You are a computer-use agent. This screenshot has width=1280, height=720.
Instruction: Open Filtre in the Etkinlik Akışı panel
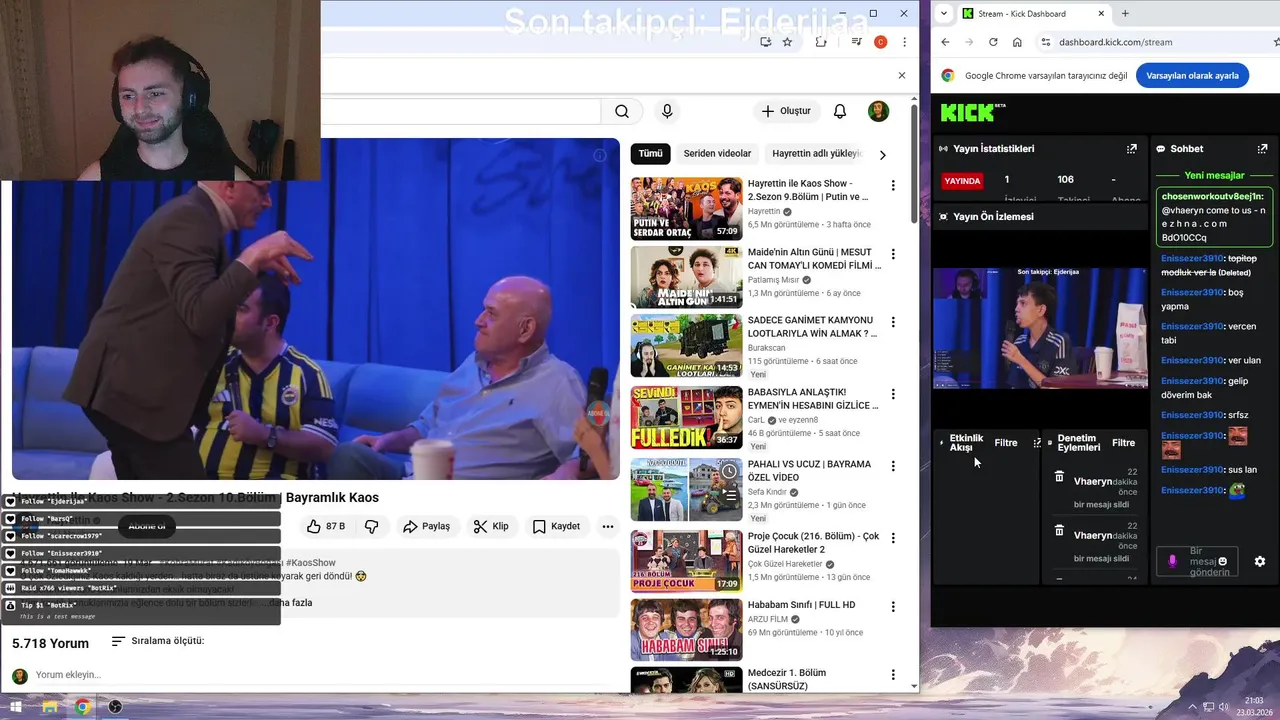pos(1006,443)
